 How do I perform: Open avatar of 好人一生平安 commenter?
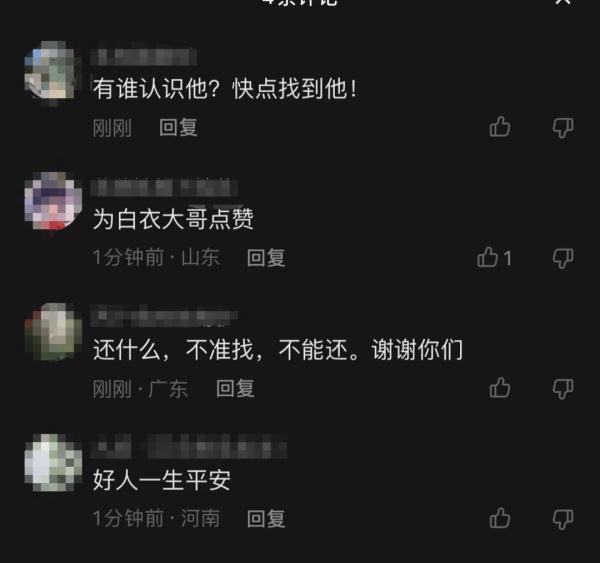coord(53,462)
